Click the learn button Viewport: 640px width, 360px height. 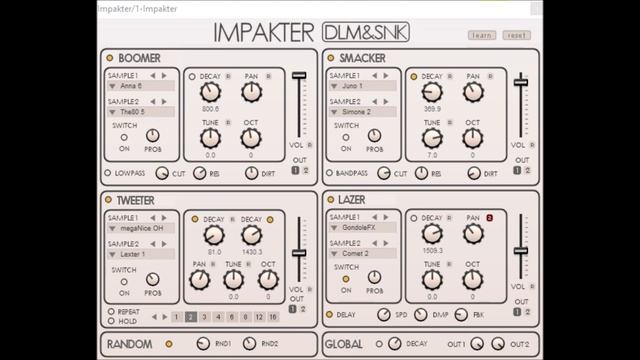(482, 36)
